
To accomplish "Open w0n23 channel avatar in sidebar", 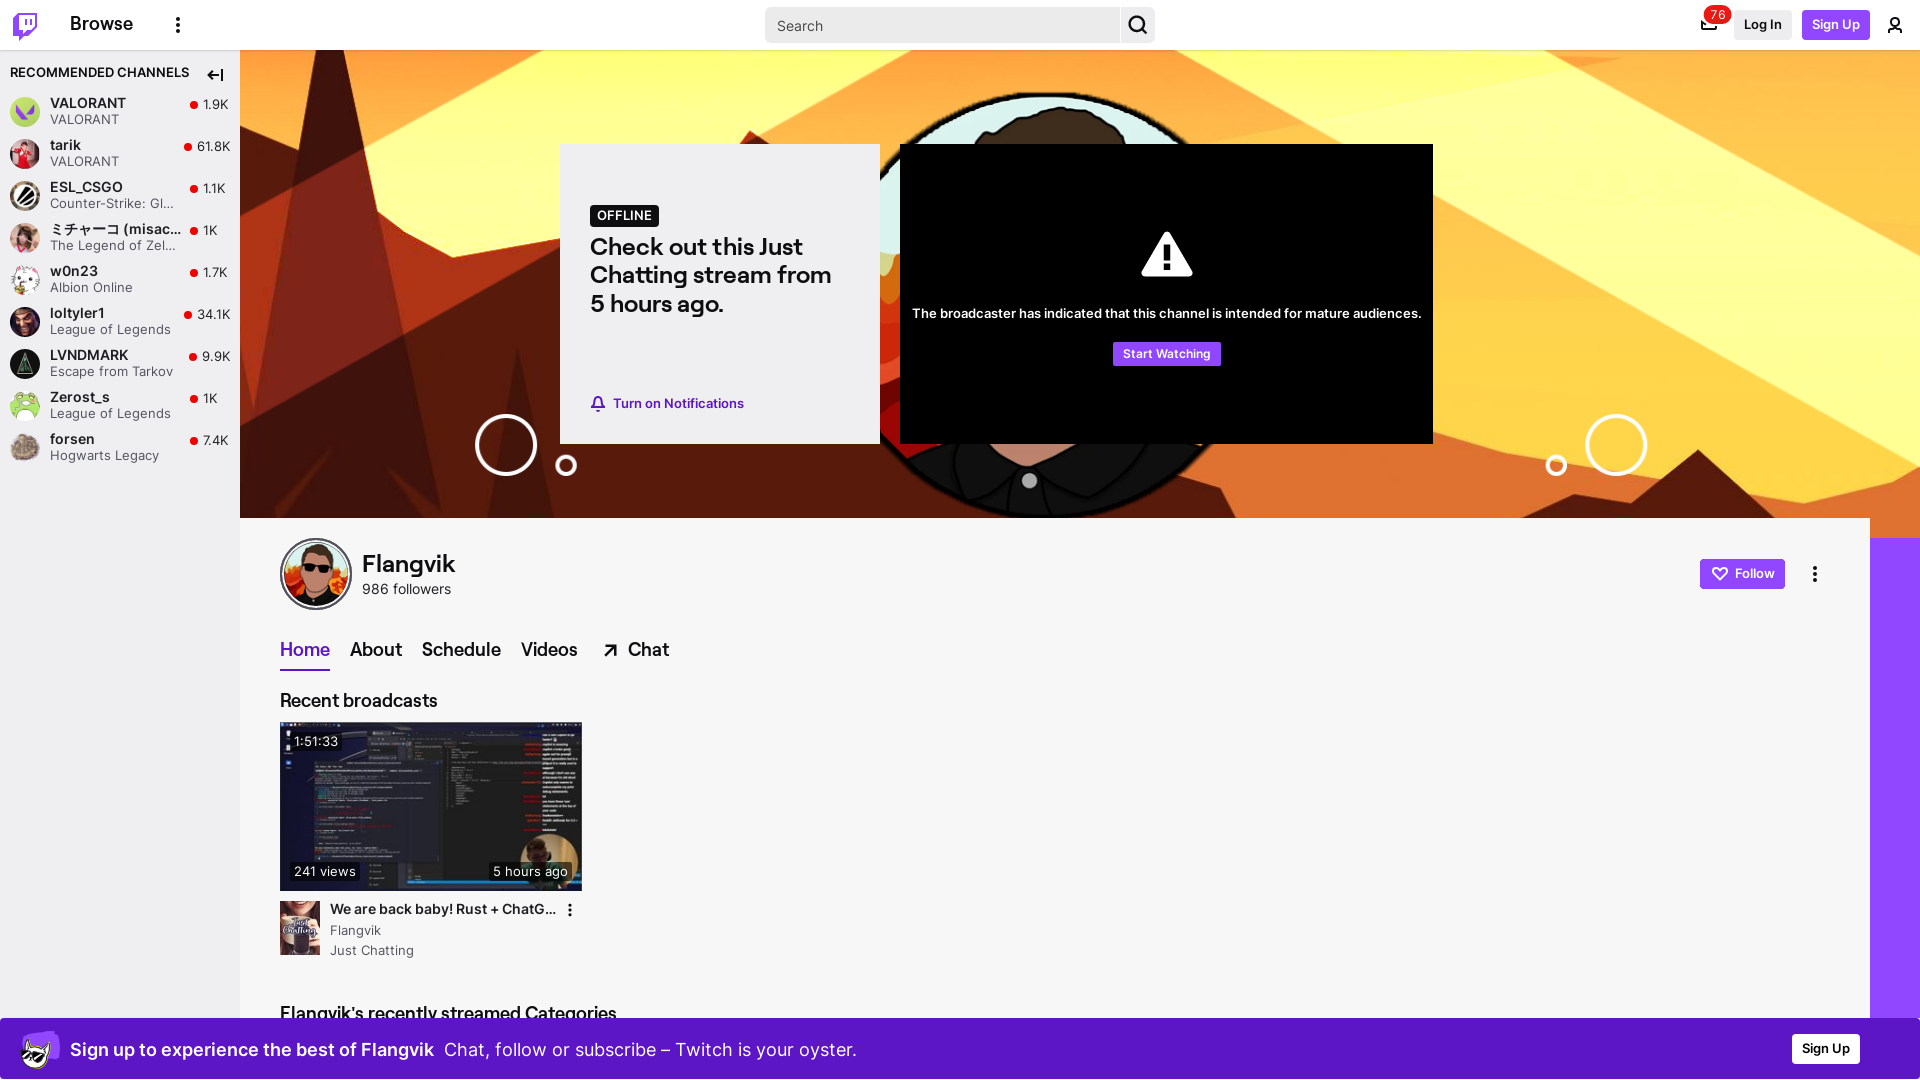I will click(x=25, y=279).
